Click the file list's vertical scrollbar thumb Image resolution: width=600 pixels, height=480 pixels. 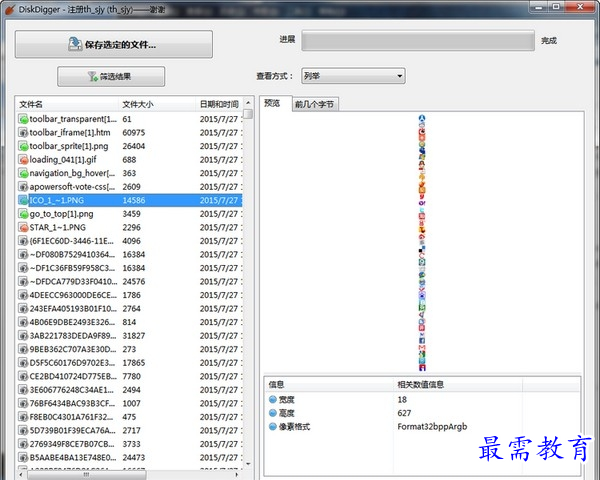click(x=248, y=114)
